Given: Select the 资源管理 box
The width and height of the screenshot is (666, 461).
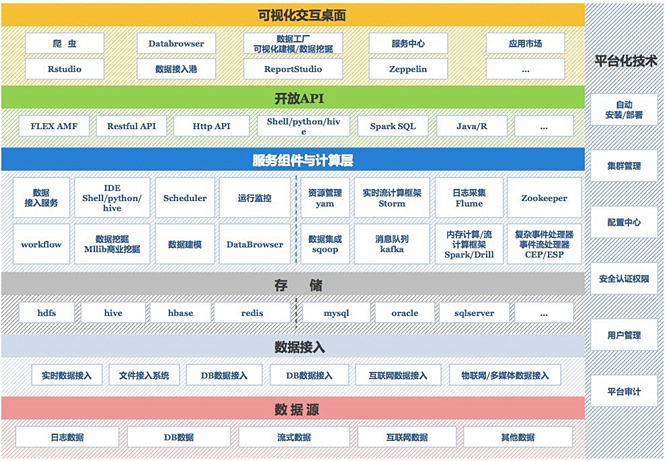Looking at the screenshot, I should tap(325, 198).
